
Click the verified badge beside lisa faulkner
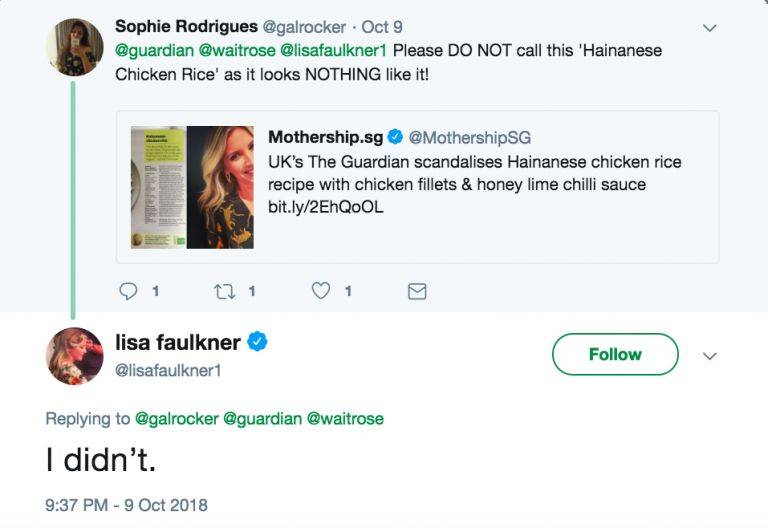pyautogui.click(x=257, y=342)
